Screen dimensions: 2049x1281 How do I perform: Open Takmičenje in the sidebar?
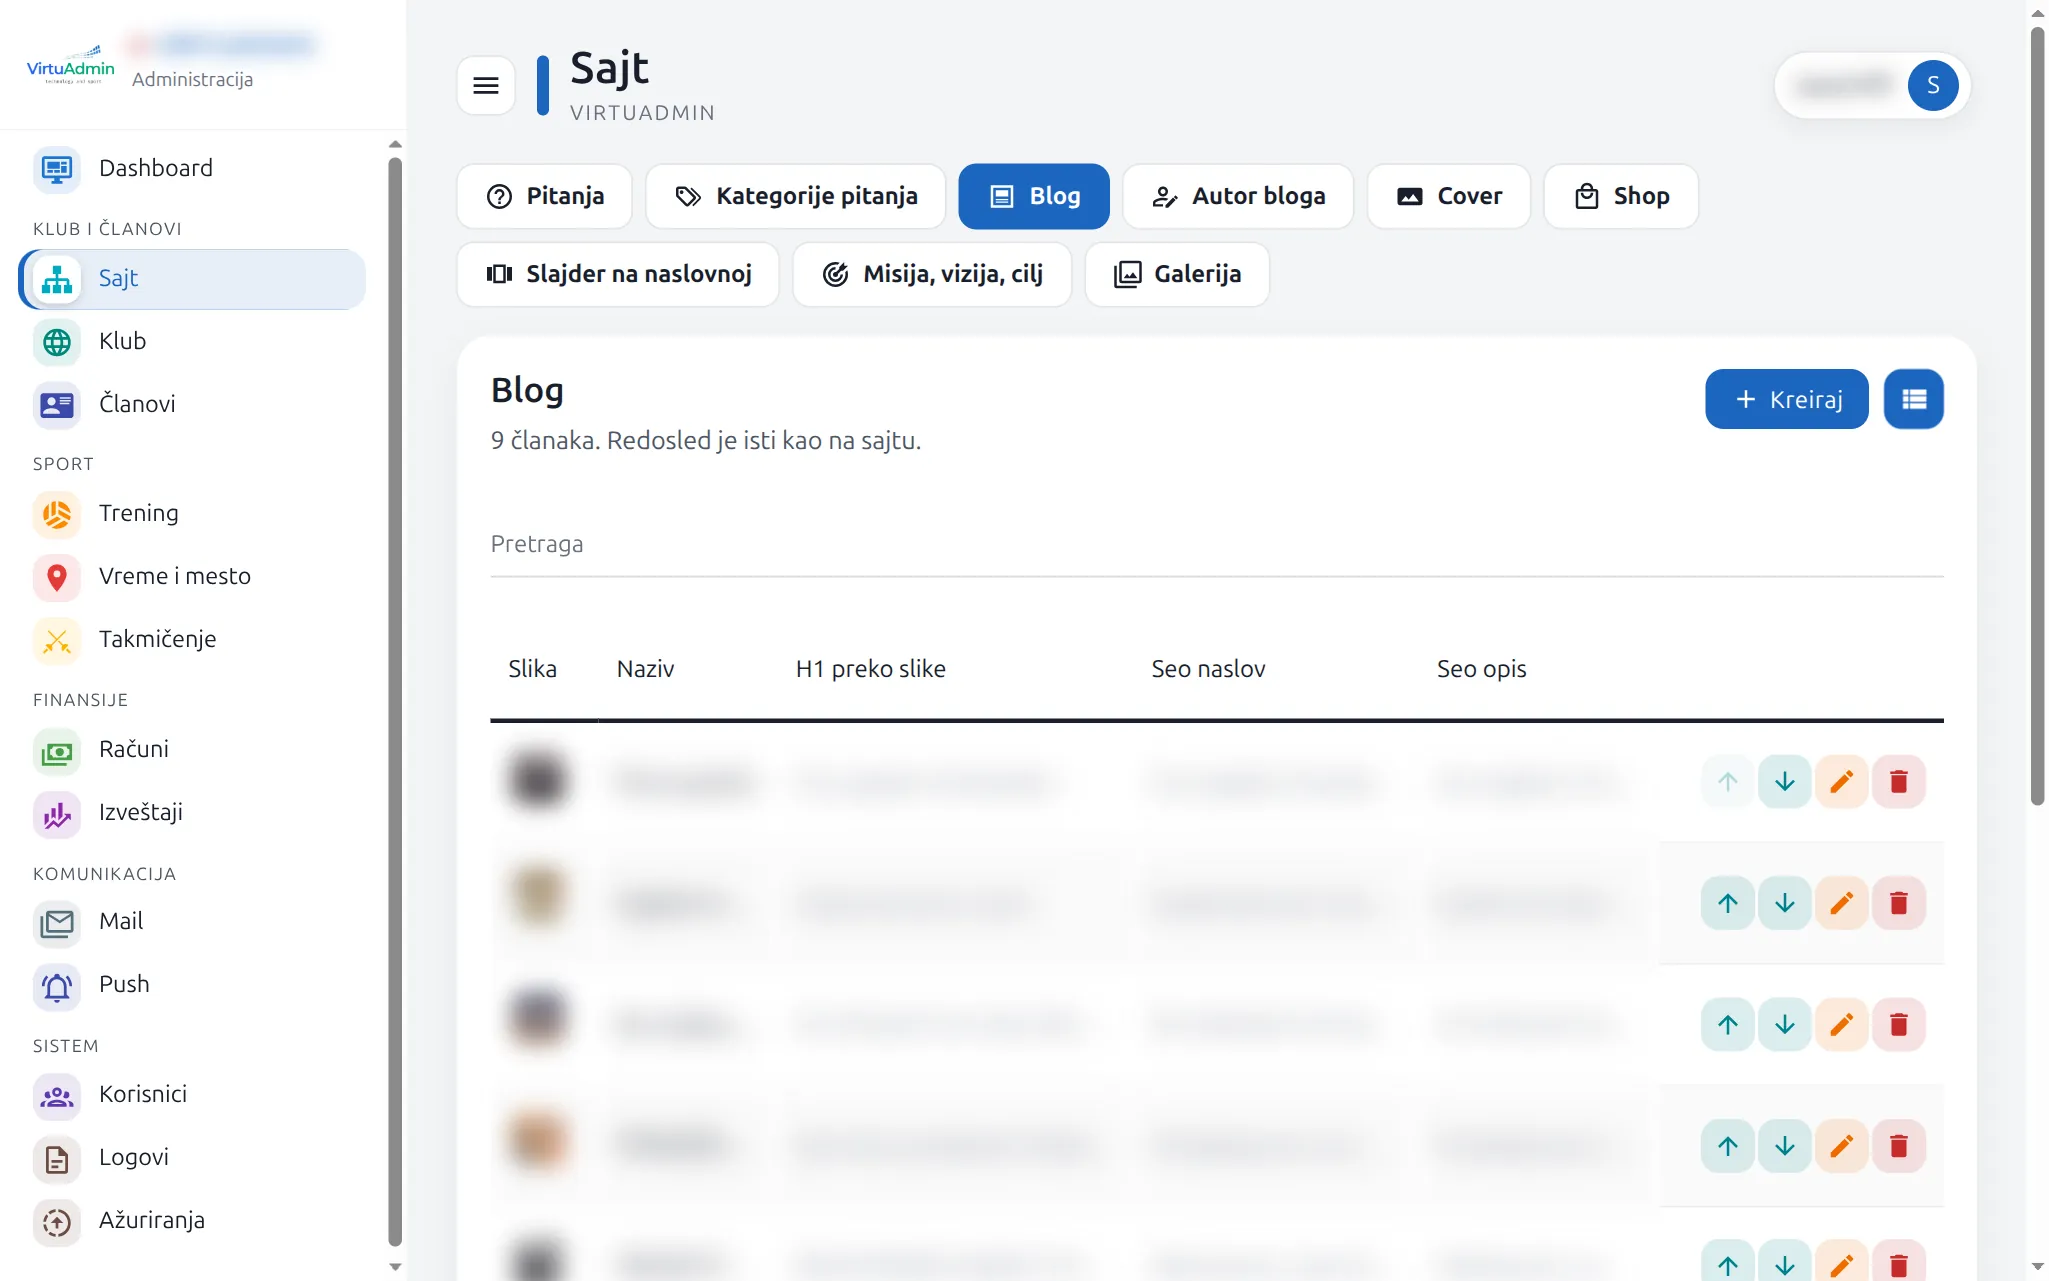click(x=192, y=639)
